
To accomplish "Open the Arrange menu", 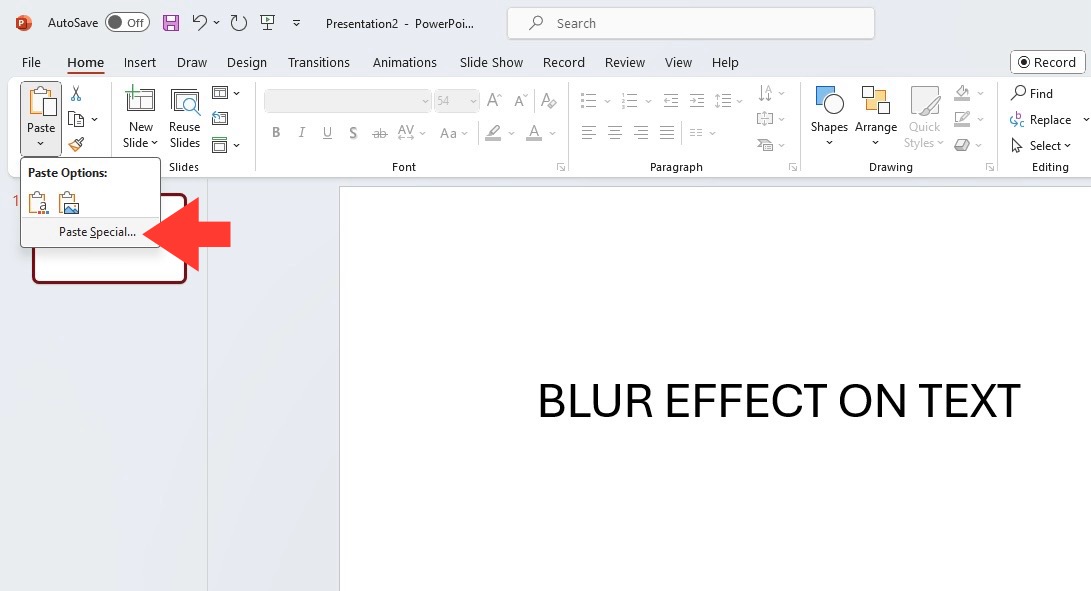I will coord(876,117).
